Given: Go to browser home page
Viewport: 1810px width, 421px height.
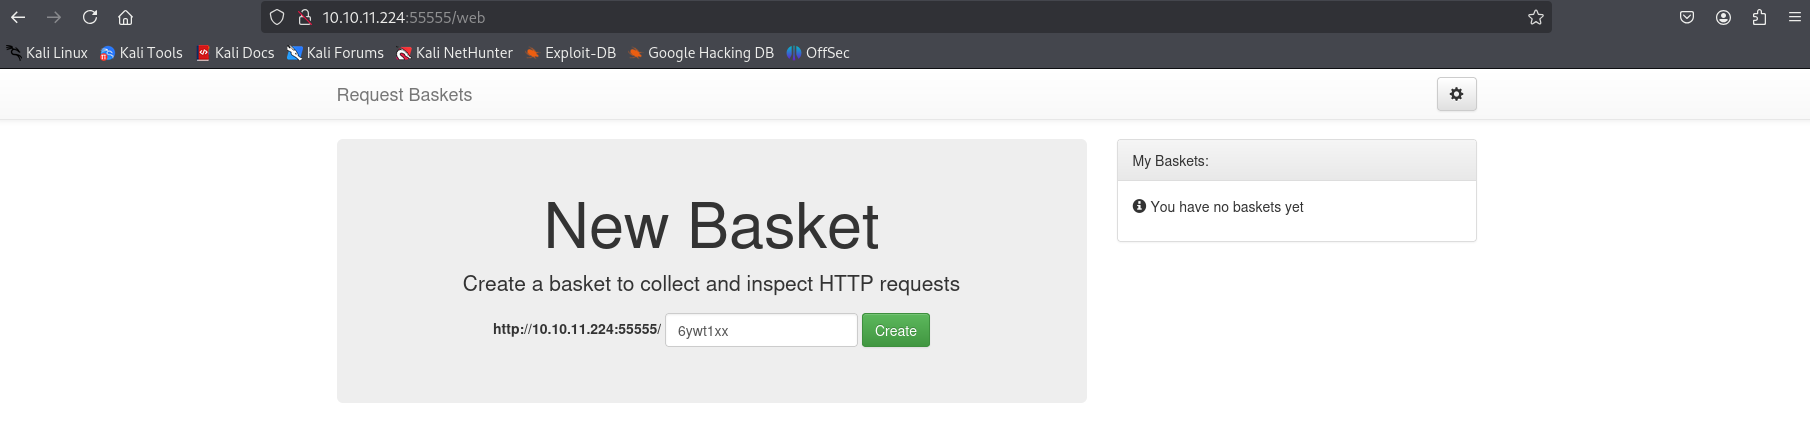Looking at the screenshot, I should (x=125, y=17).
